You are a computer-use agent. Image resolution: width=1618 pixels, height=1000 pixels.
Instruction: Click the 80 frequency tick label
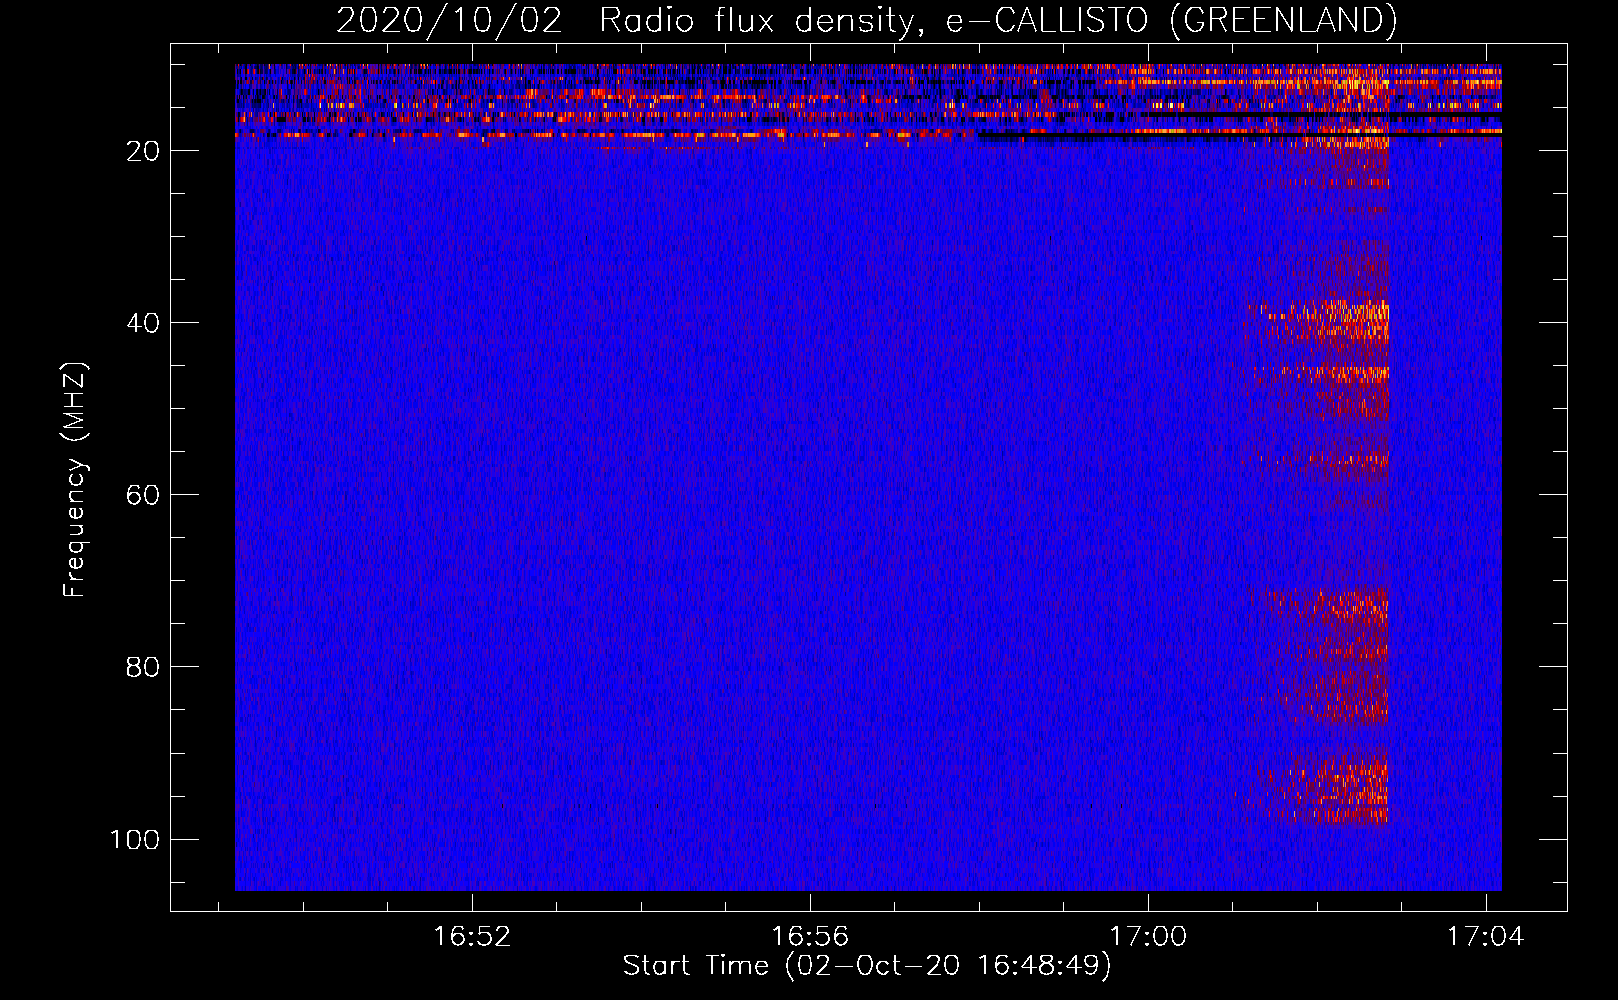pos(143,667)
